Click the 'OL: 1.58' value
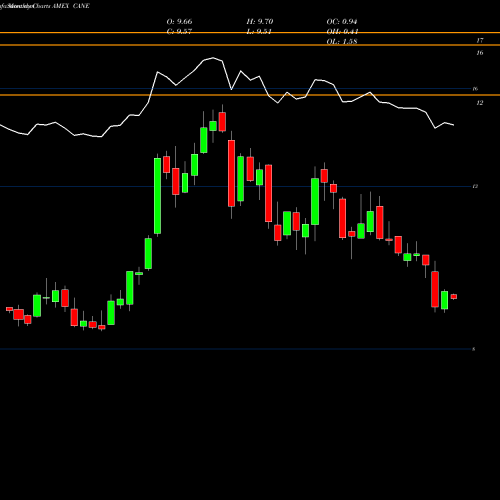Viewport: 500px width, 500px height. 342,42
